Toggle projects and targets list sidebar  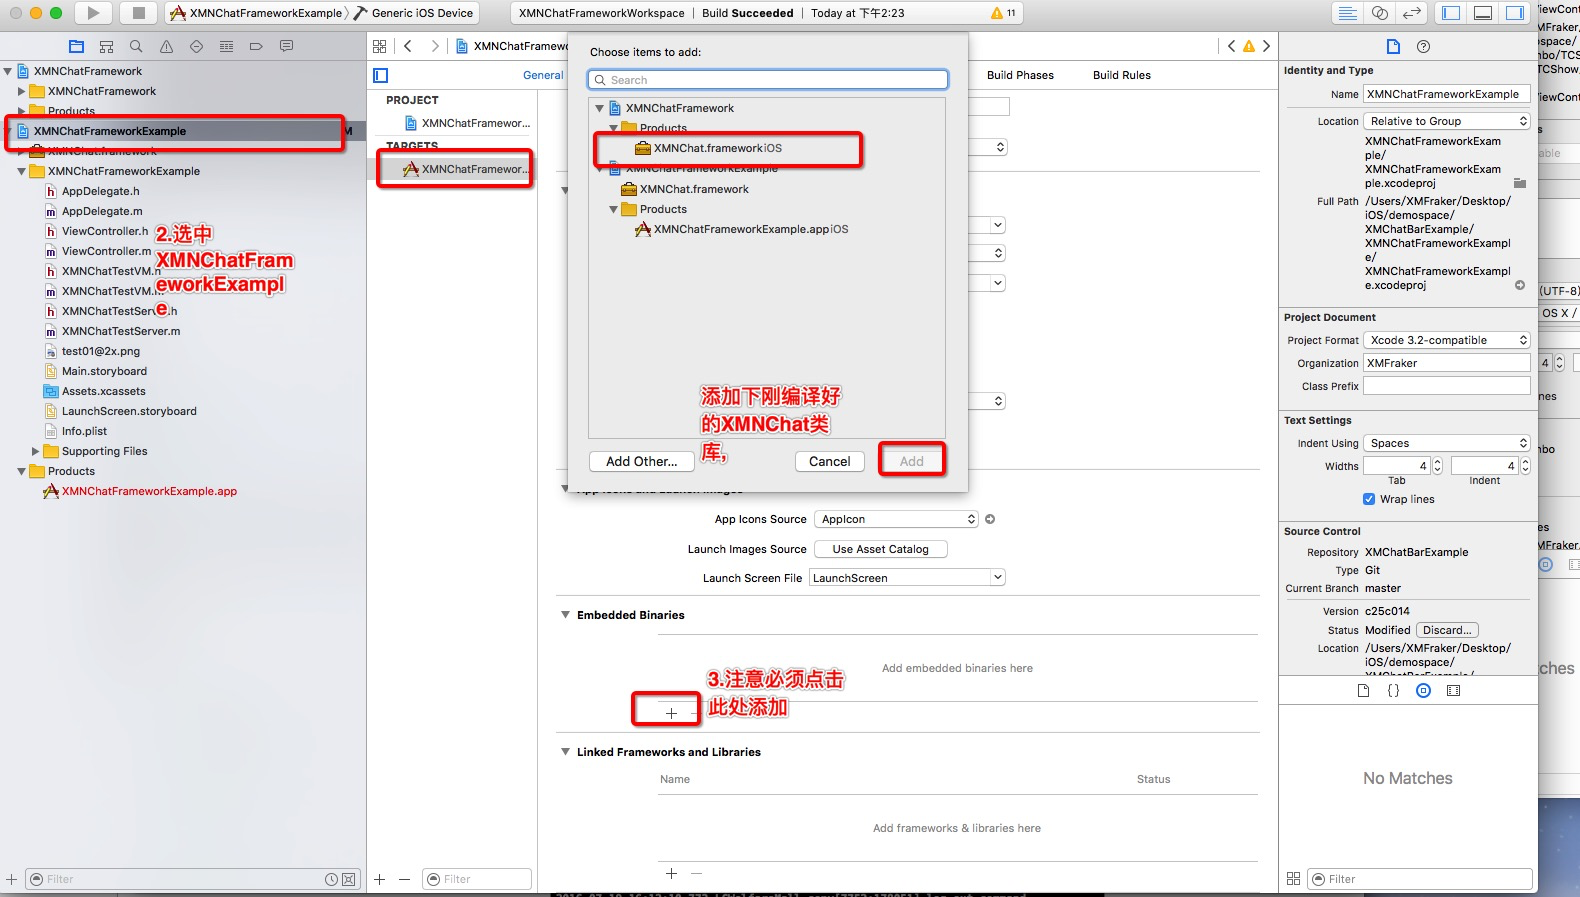point(380,75)
